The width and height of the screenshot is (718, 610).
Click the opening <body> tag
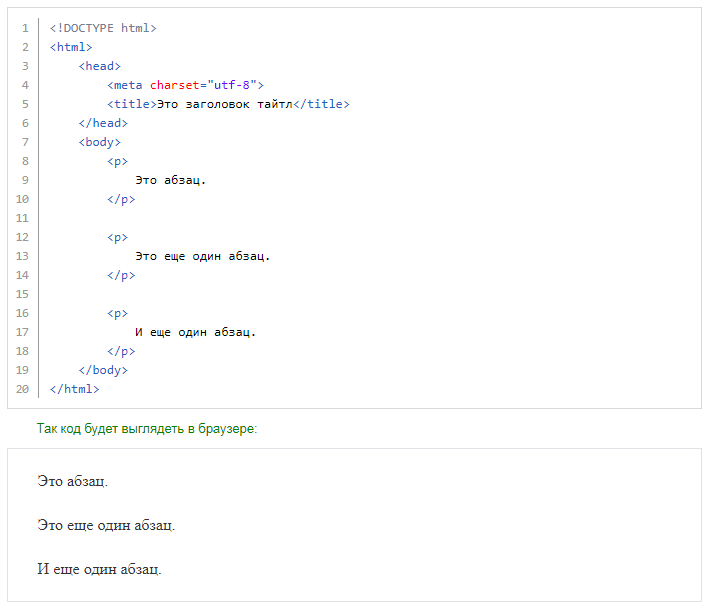[x=100, y=142]
